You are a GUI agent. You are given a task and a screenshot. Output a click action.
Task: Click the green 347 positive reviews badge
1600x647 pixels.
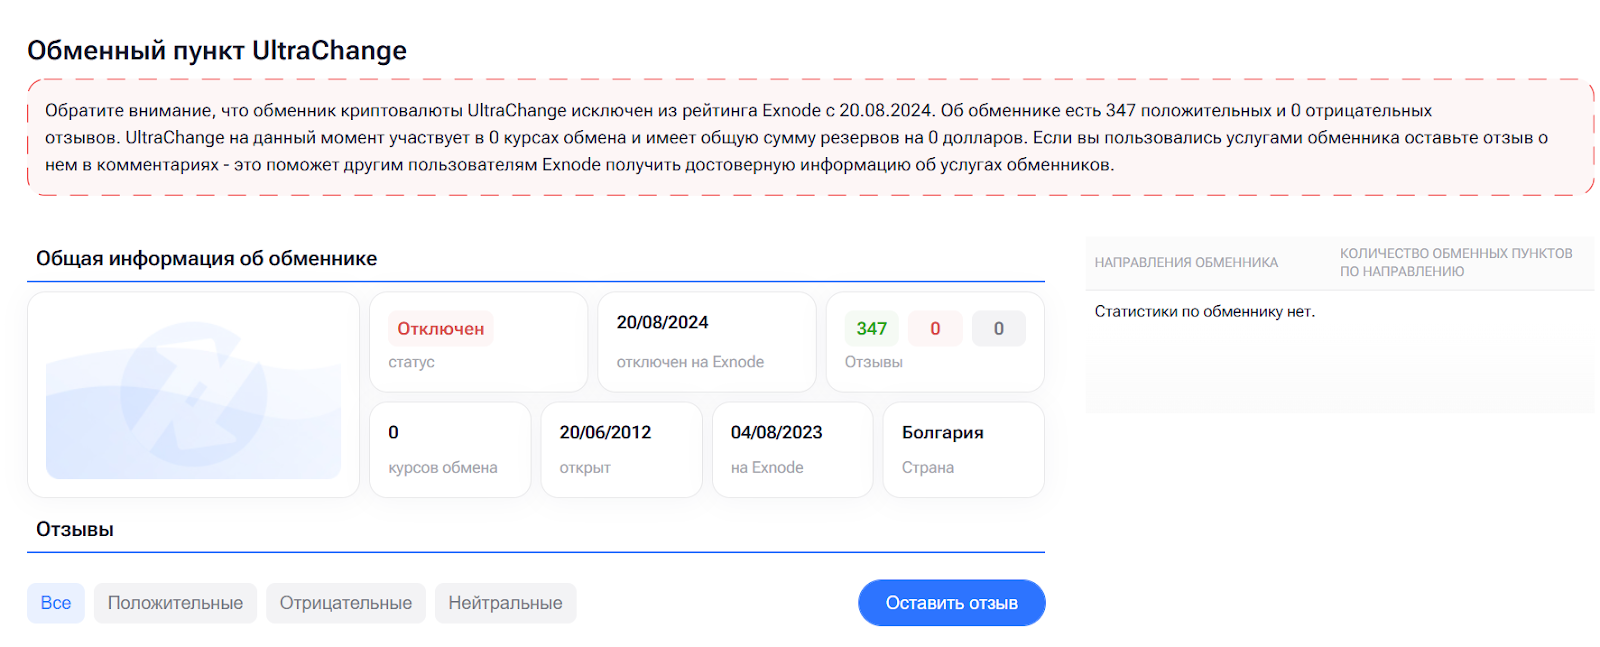[x=872, y=329]
